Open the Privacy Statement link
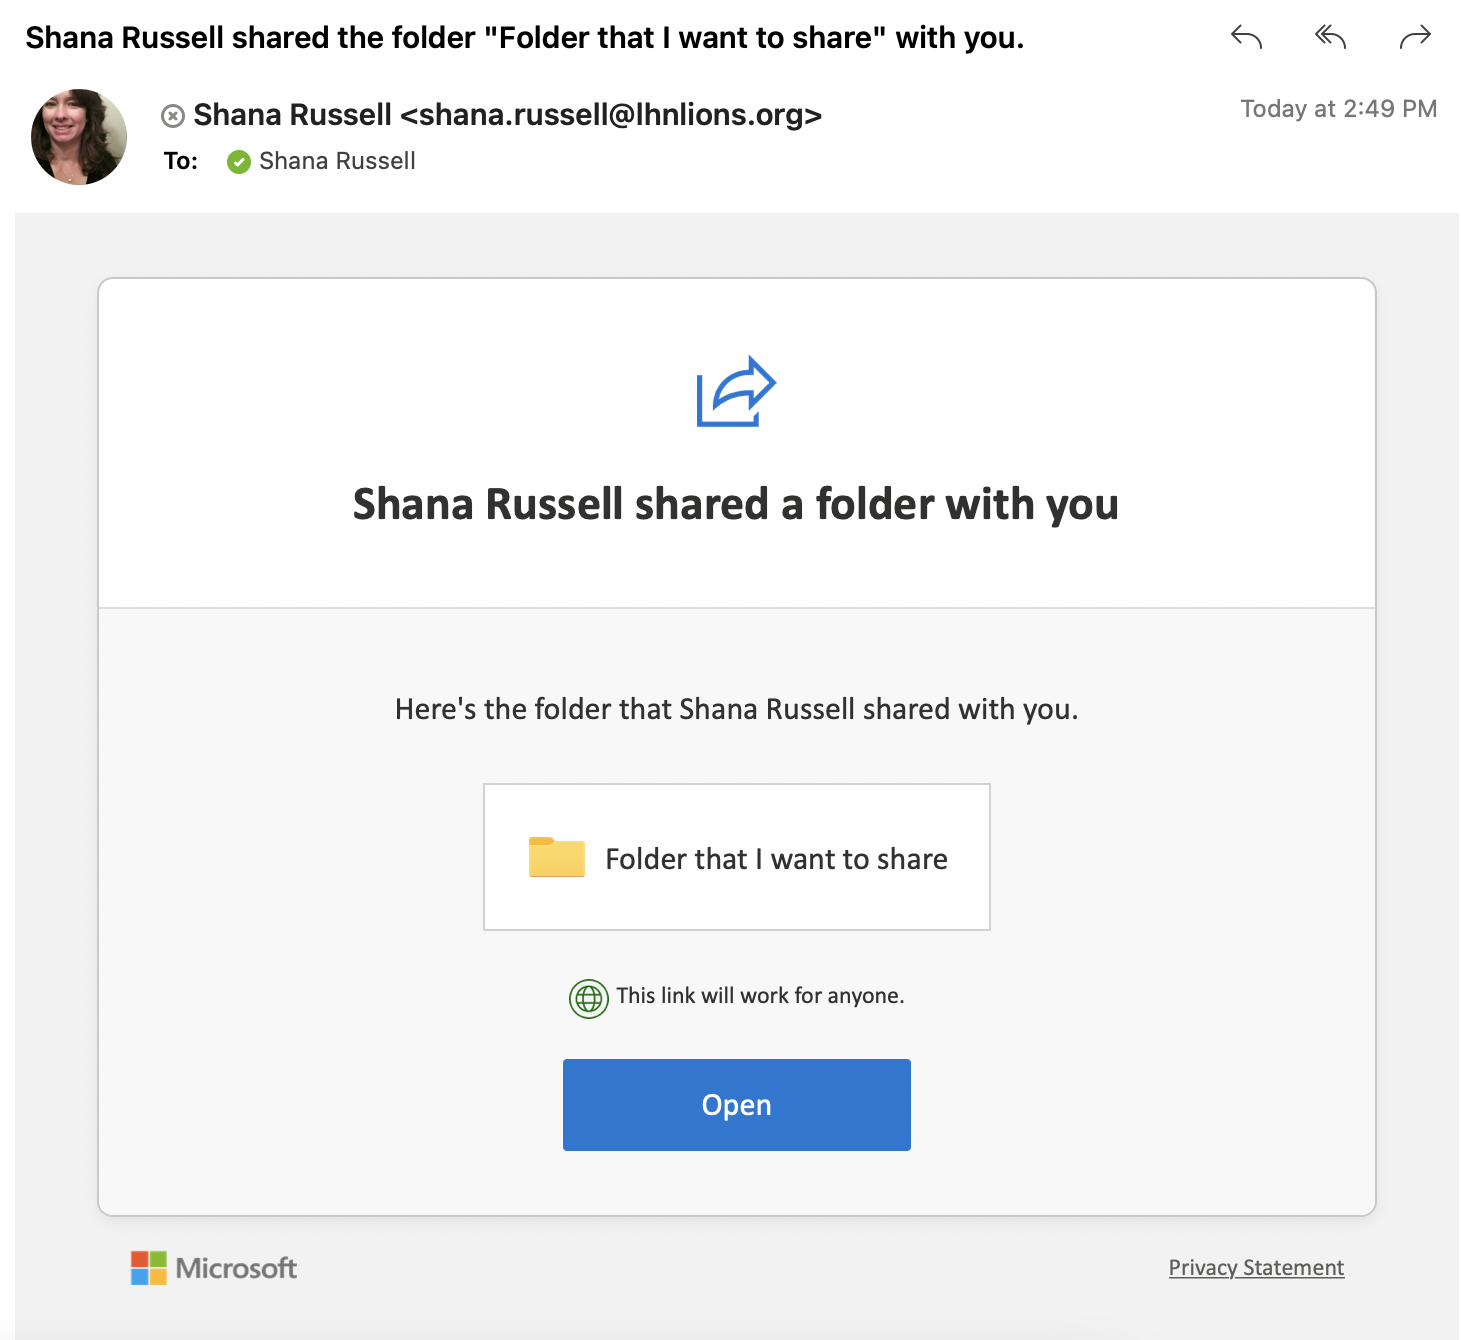Viewport: 1461px width, 1340px height. pos(1256,1268)
